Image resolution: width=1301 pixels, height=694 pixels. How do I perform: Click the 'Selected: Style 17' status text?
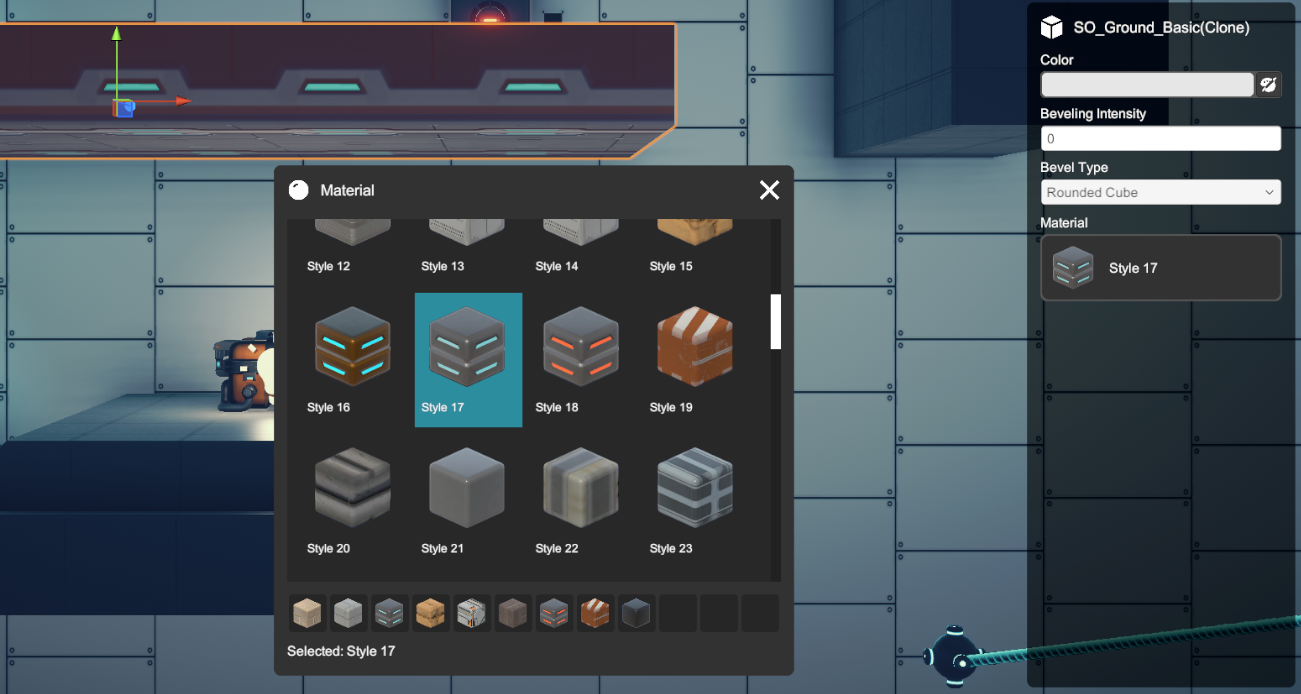coord(341,651)
